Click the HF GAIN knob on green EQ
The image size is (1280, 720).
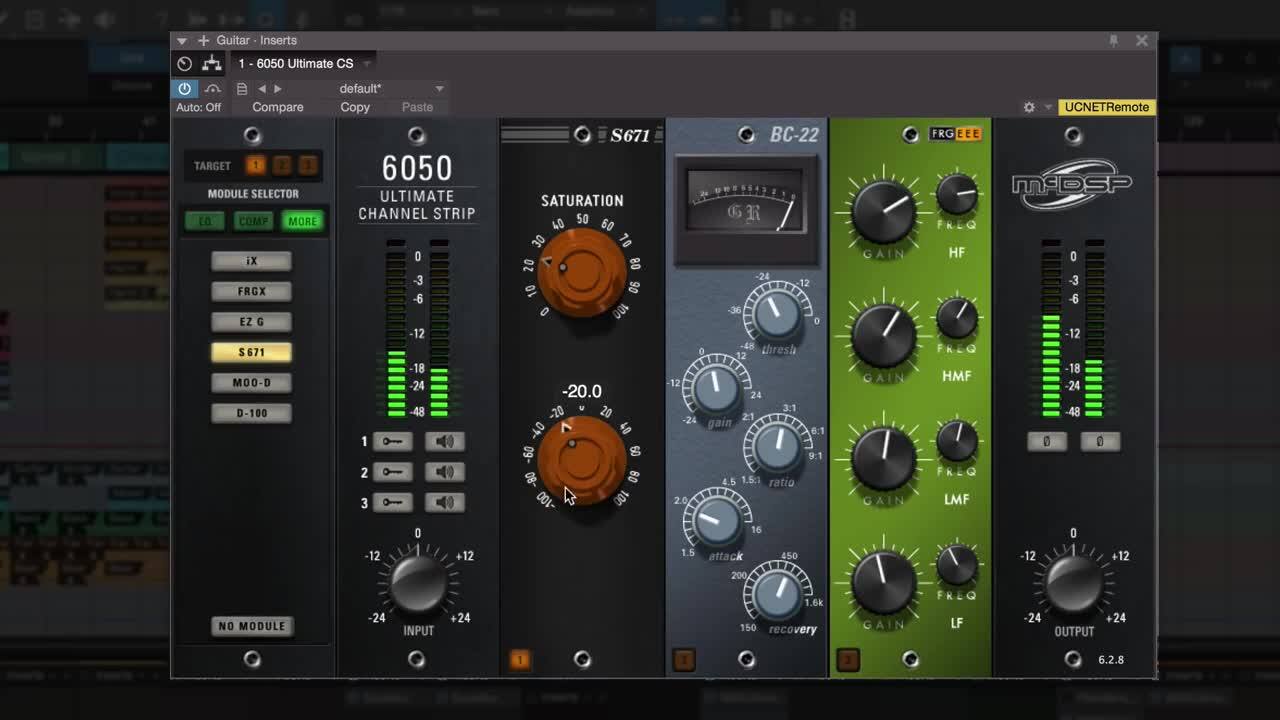tap(884, 213)
